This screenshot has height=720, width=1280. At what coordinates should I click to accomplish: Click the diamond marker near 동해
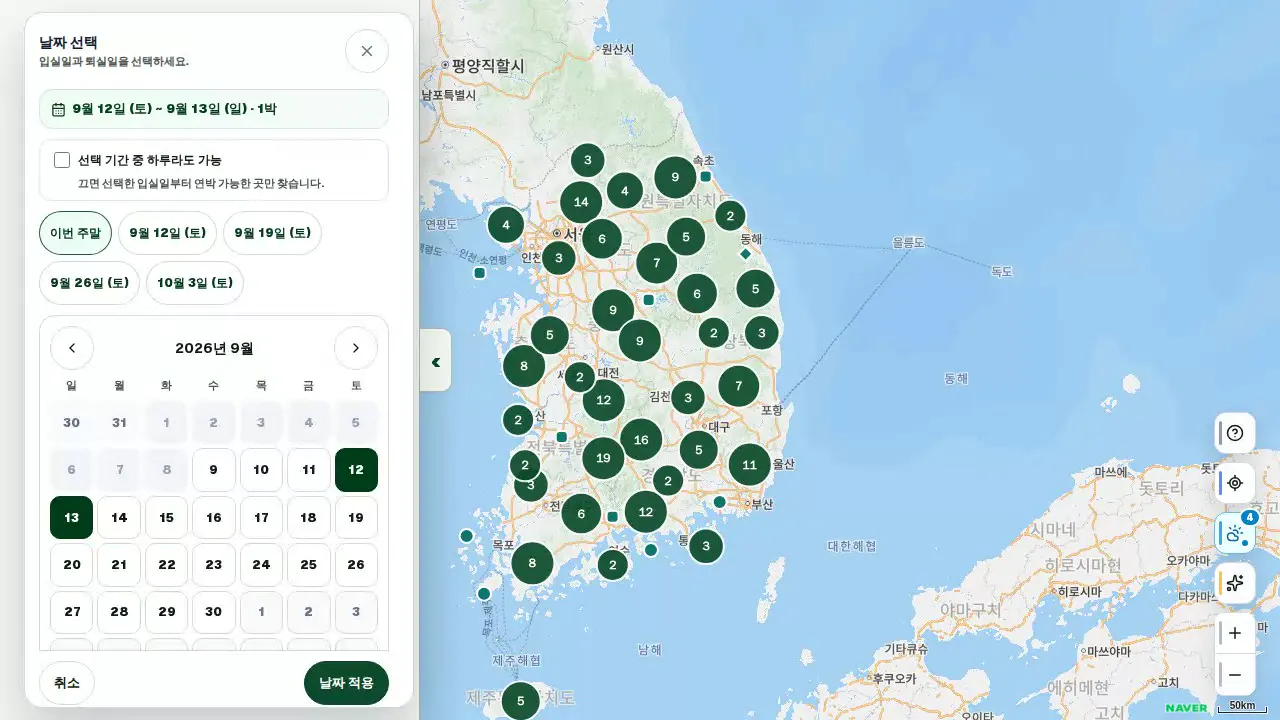click(745, 254)
